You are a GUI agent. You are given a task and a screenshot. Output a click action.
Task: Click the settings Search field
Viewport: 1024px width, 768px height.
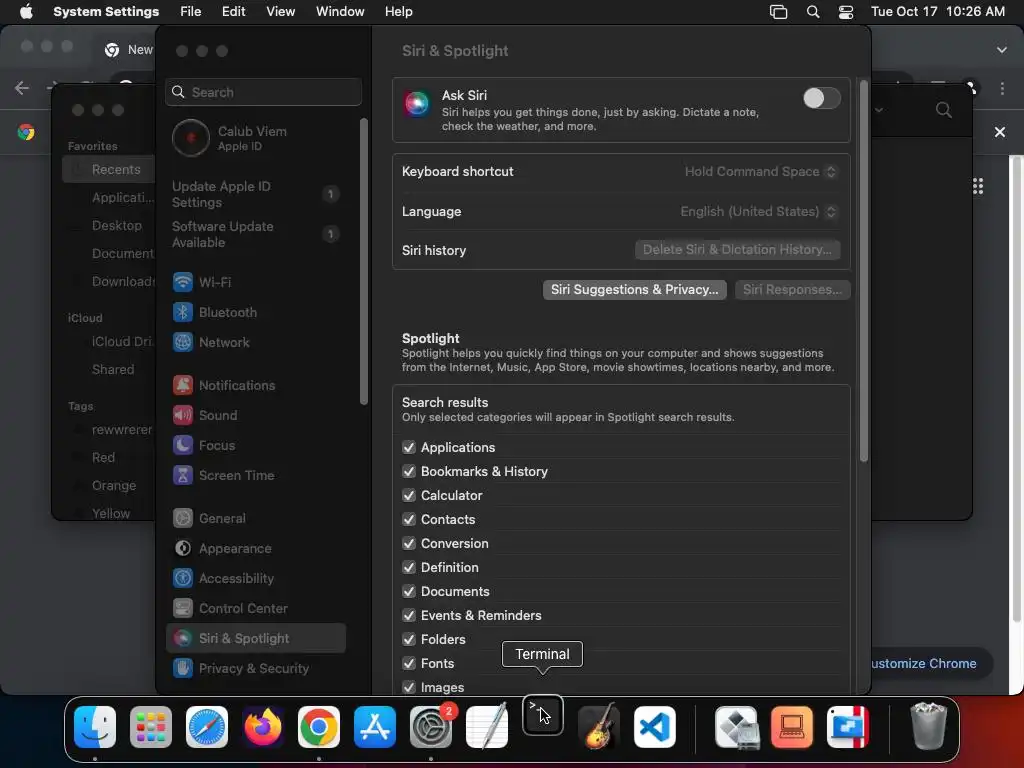point(264,92)
